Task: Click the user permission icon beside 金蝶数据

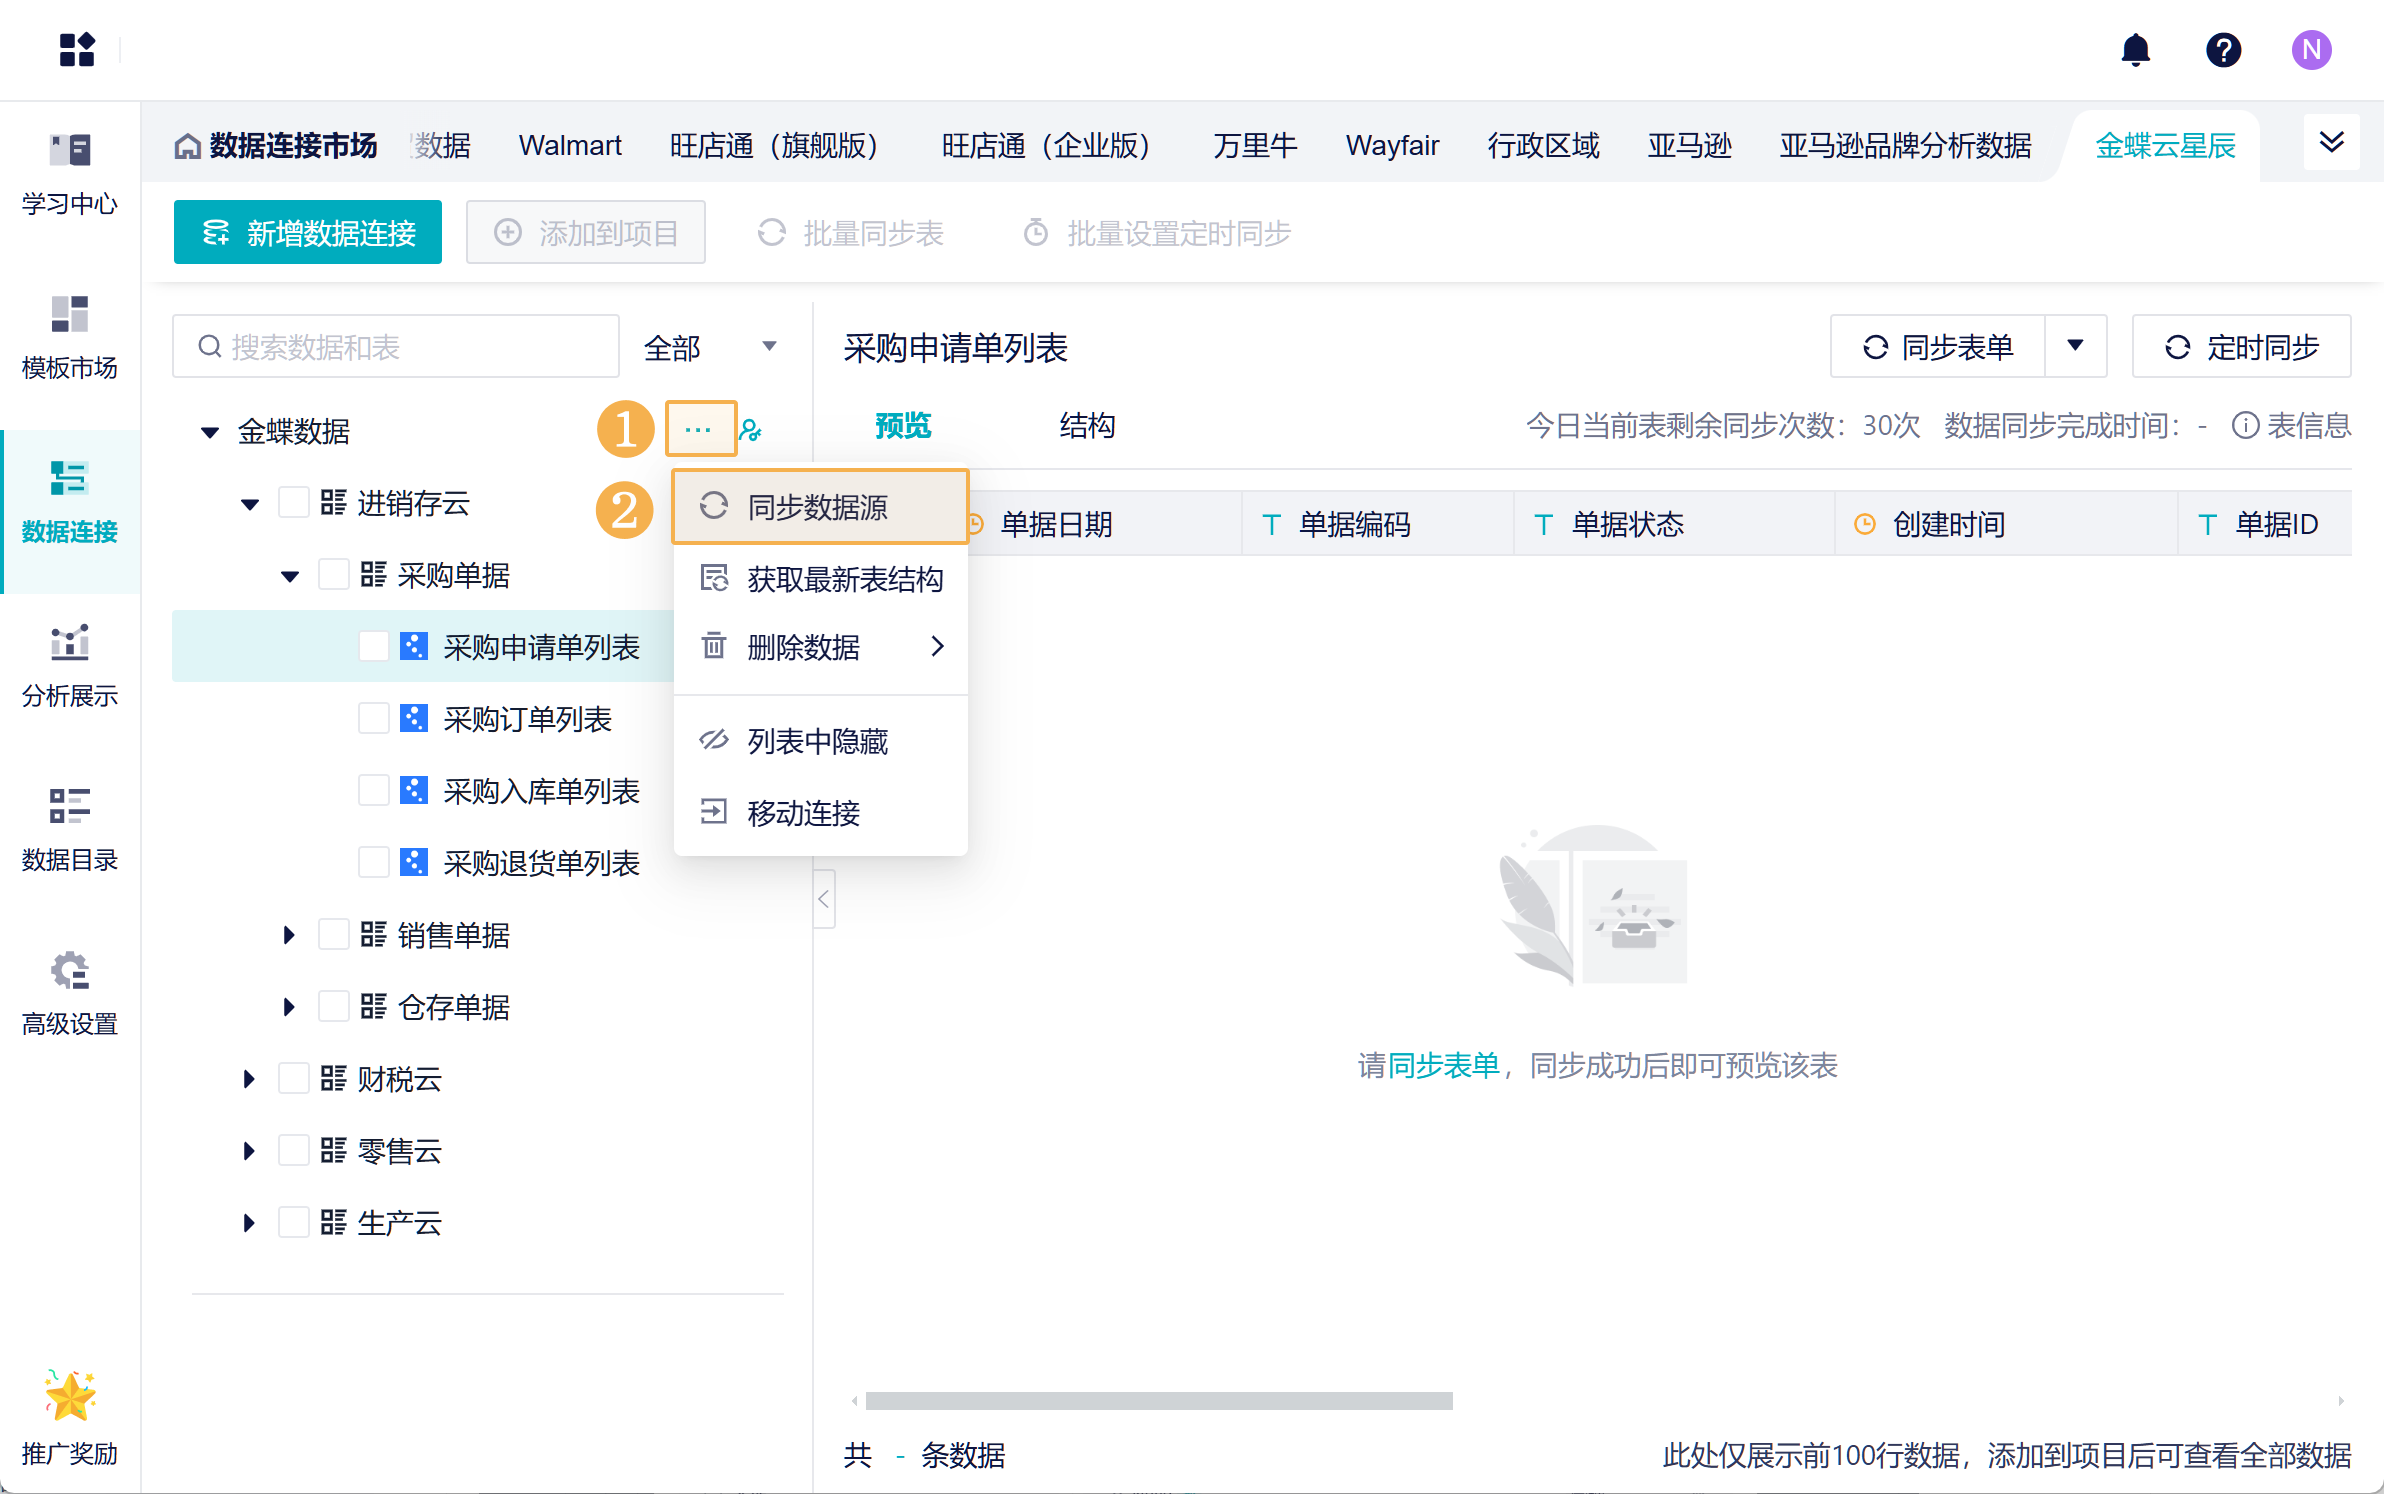Action: click(x=750, y=430)
